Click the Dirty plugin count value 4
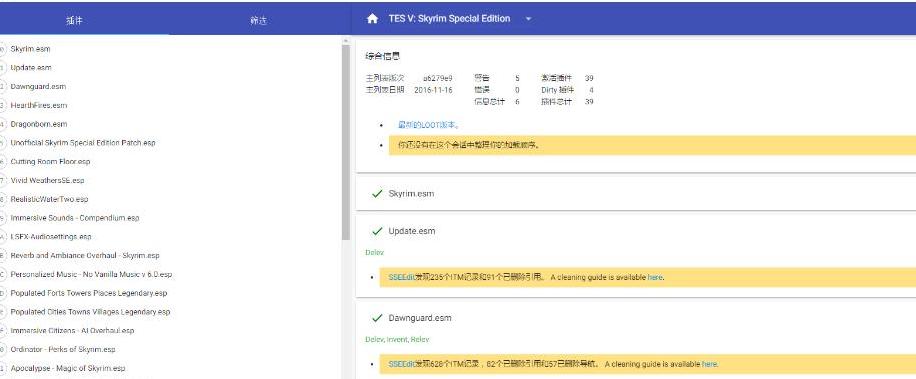The width and height of the screenshot is (916, 379). tap(591, 90)
